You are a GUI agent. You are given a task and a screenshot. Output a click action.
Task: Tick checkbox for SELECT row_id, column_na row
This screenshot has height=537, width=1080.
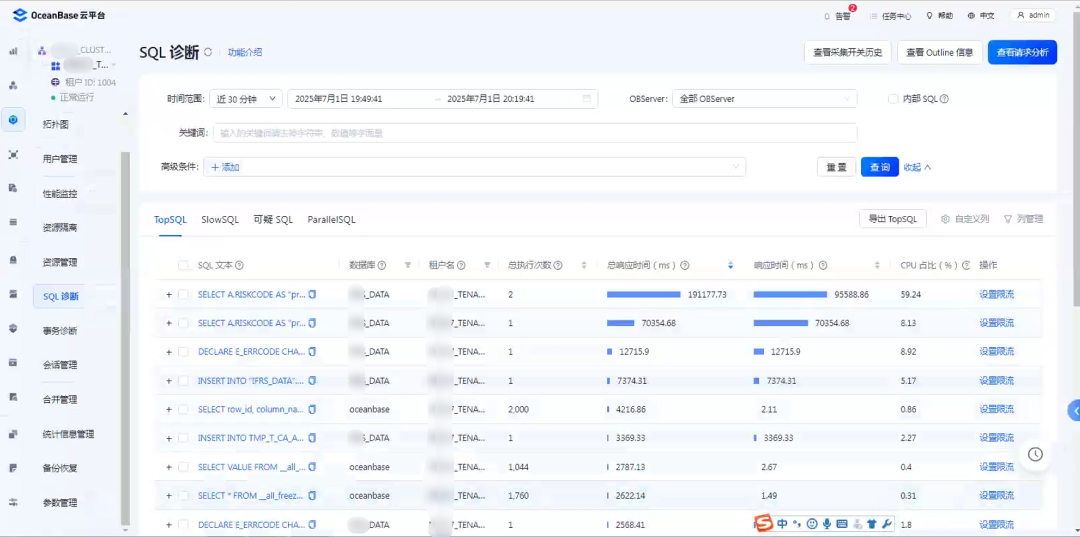[x=183, y=409]
